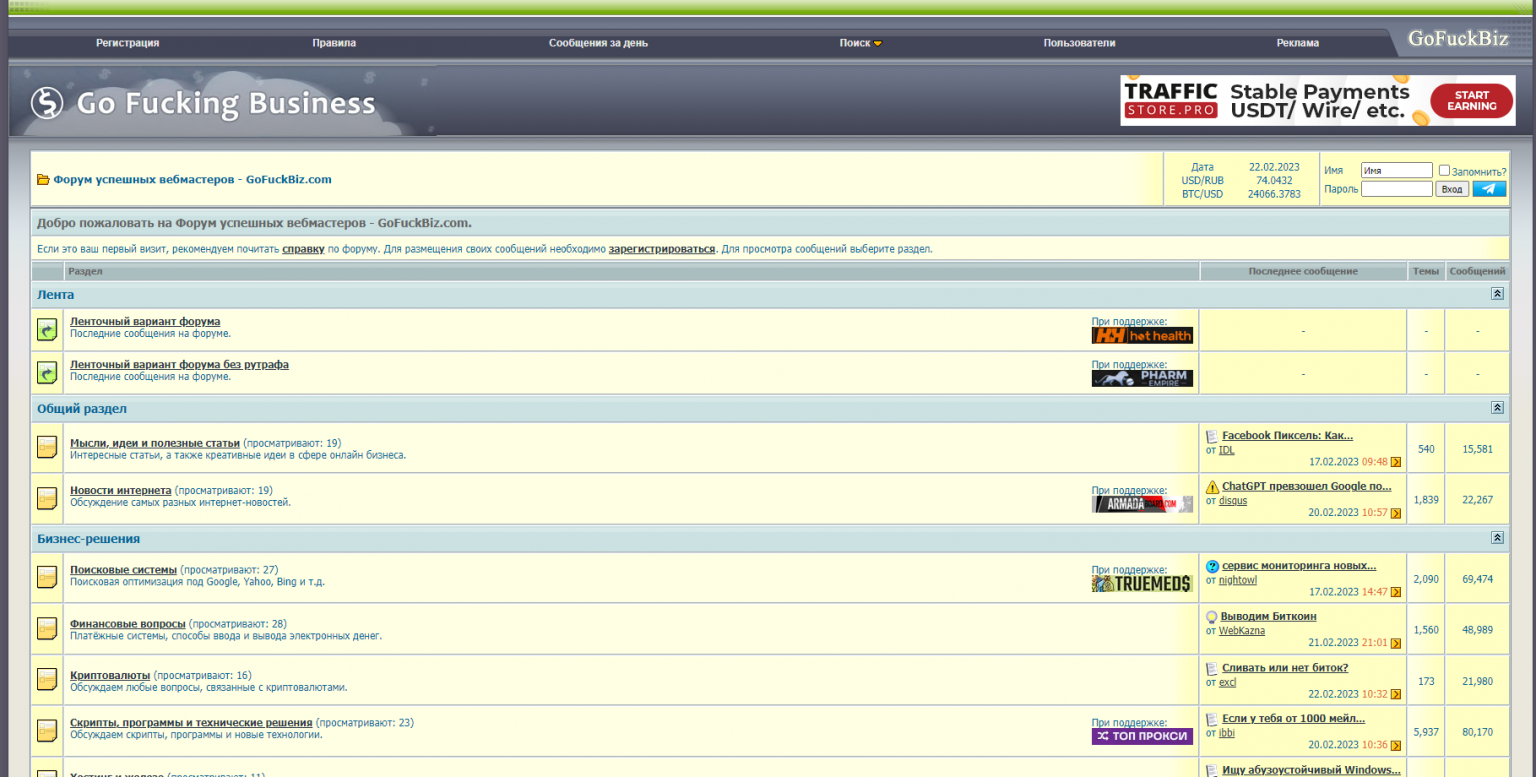Open the Пользователи menu item
Screen dimensions: 1536x777
tap(1079, 43)
